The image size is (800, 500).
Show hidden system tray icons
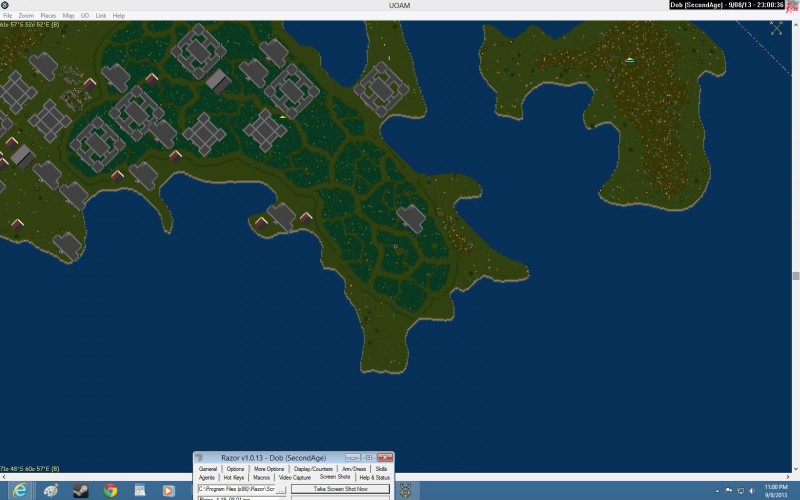(717, 491)
